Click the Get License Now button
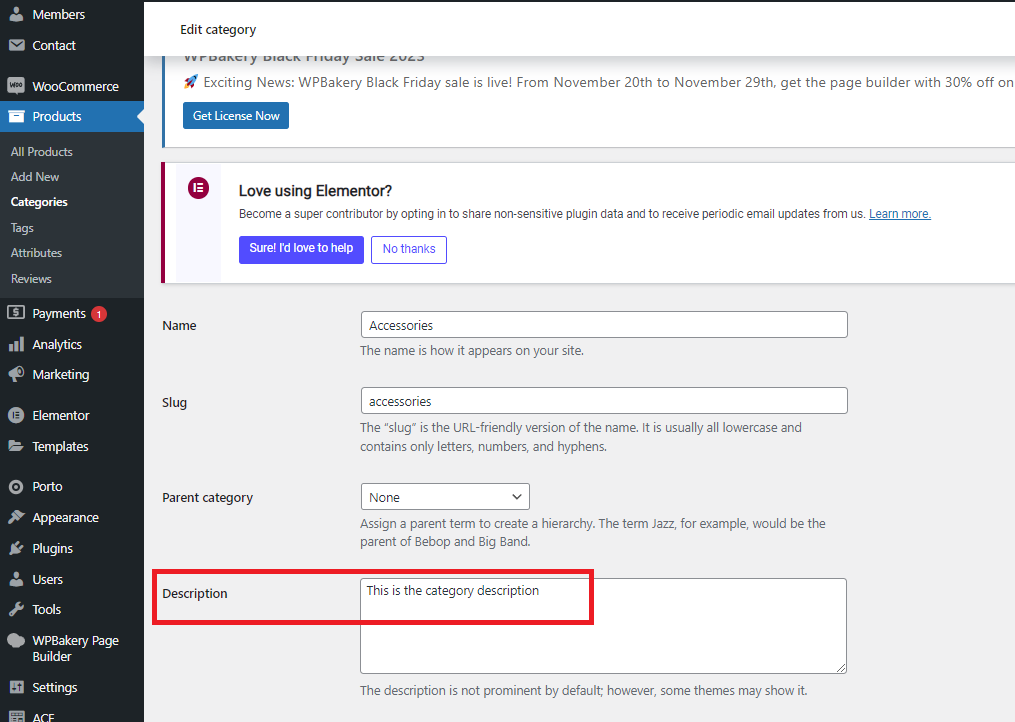Viewport: 1015px width, 722px height. [236, 116]
